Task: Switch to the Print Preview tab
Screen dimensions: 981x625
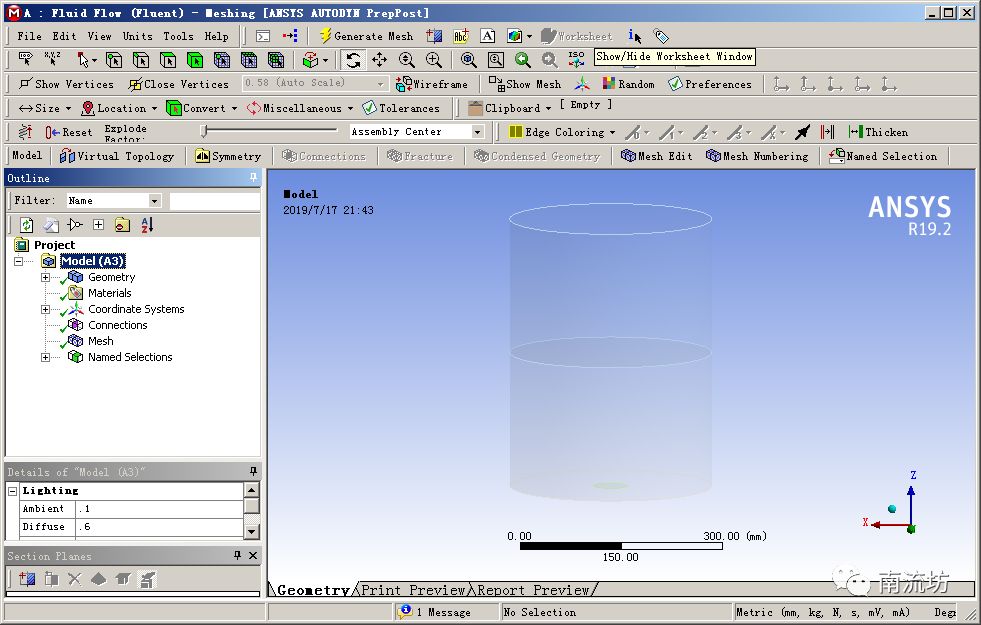Action: (x=413, y=590)
